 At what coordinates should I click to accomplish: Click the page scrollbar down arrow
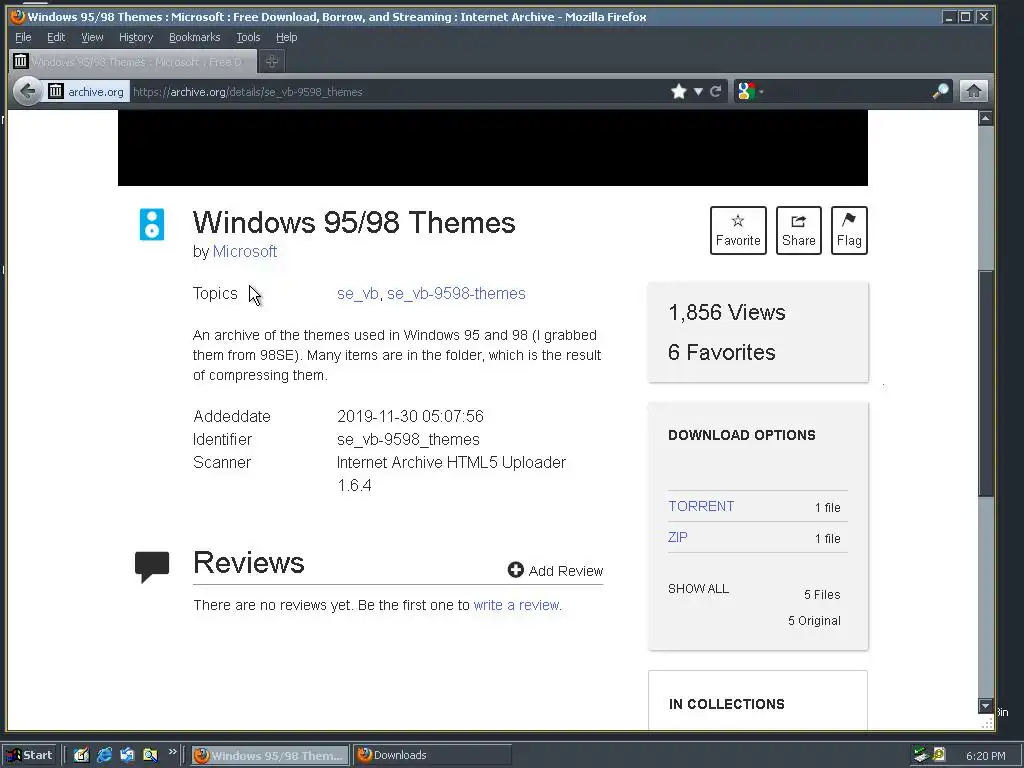click(x=985, y=705)
